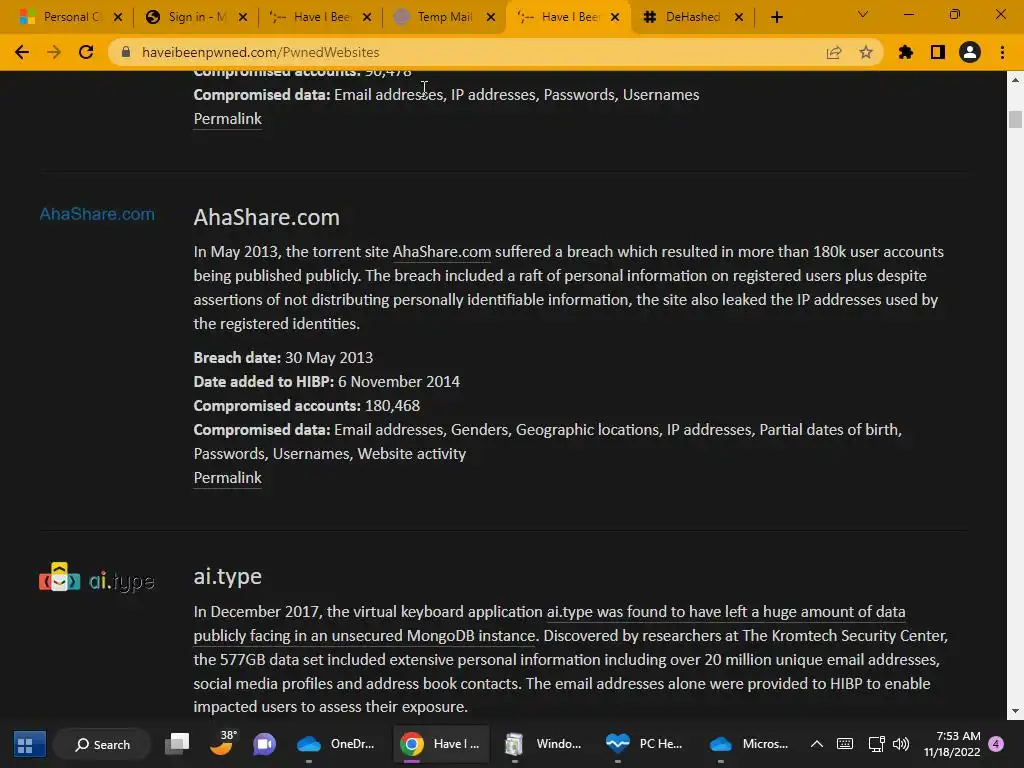Switch to DeHashed tab

(x=691, y=17)
